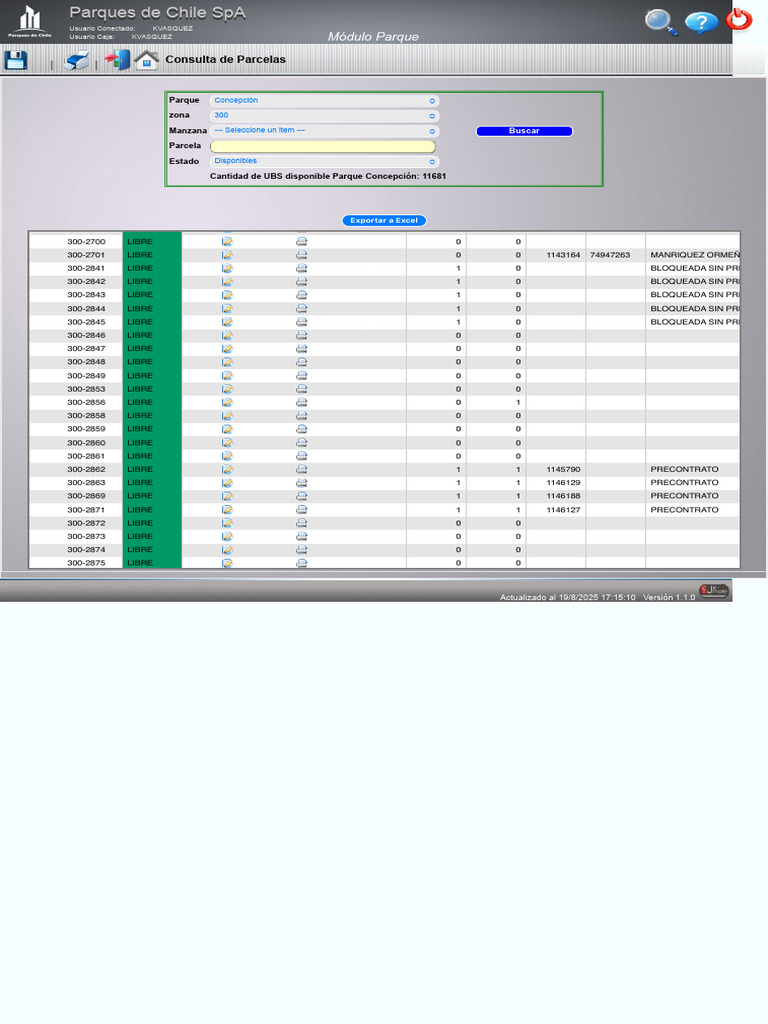Click print icon for parcel 300-2862
The width and height of the screenshot is (768, 1024).
click(x=301, y=470)
